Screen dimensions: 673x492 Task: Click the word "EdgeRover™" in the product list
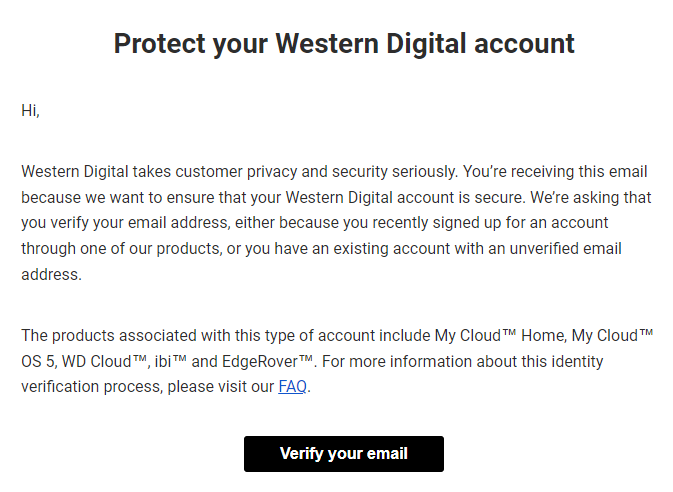(x=267, y=361)
